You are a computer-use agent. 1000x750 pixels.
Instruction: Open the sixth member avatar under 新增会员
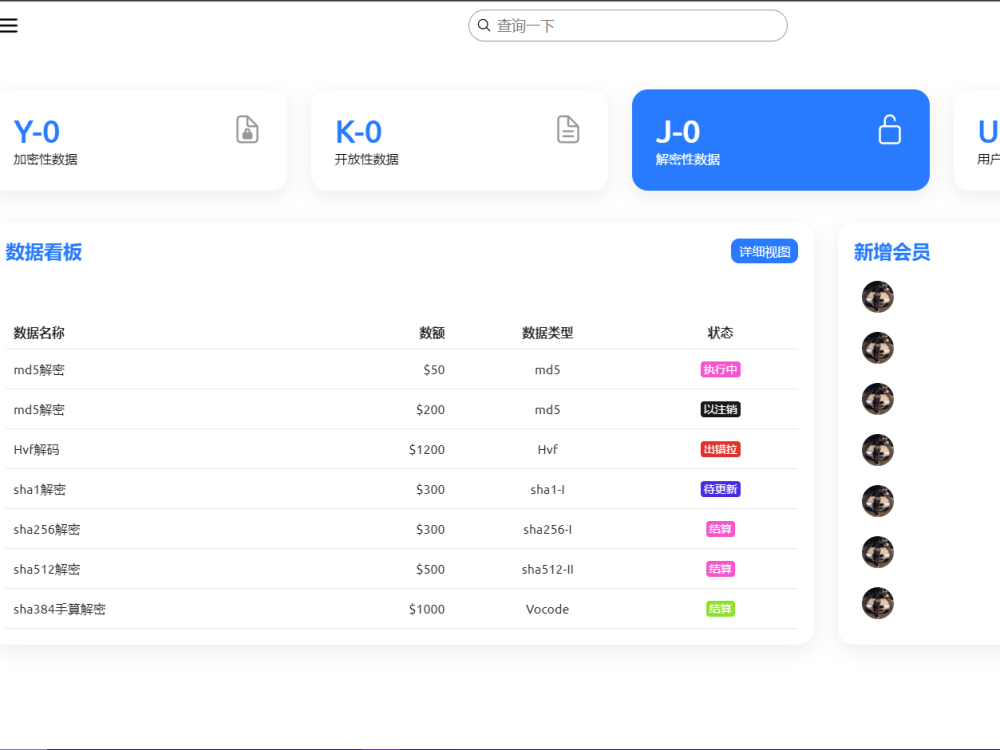point(878,552)
